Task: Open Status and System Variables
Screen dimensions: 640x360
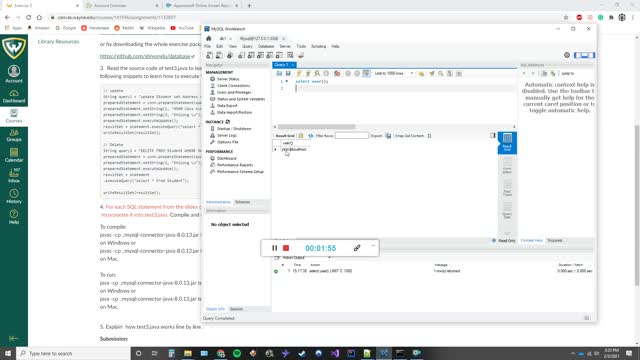Action: point(241,99)
